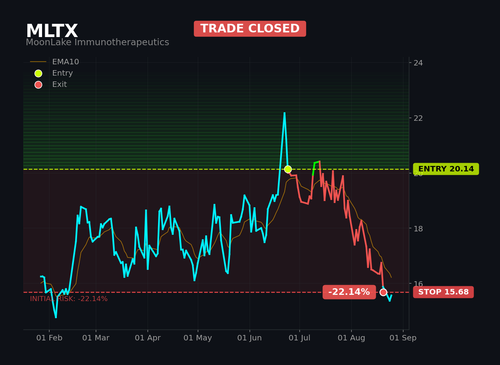Click the TRADE CLOSED badge
The width and height of the screenshot is (500, 365).
(250, 28)
